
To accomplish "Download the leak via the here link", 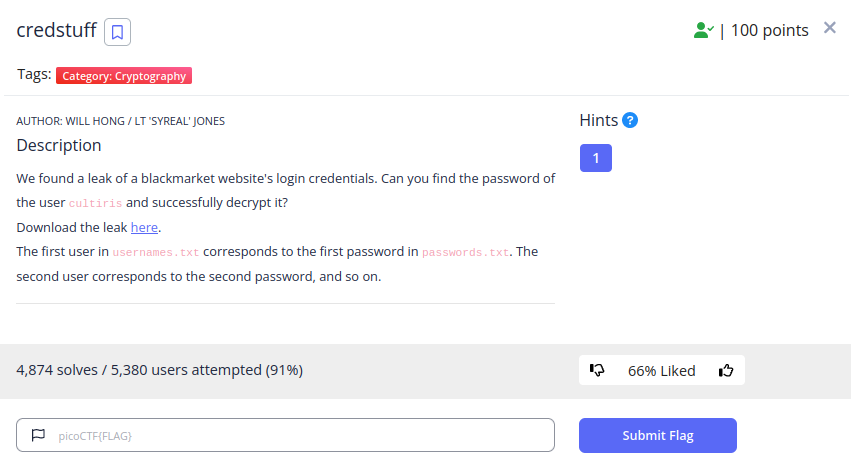I will (144, 227).
